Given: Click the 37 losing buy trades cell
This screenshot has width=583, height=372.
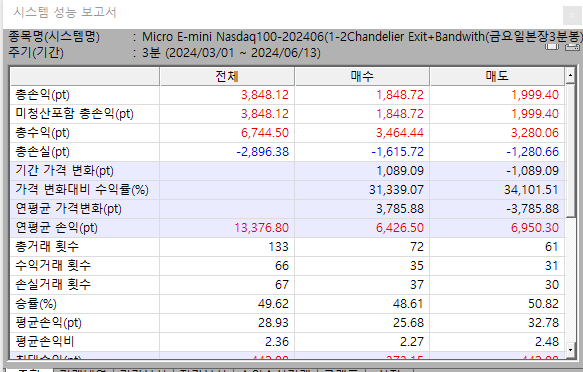Looking at the screenshot, I should [x=417, y=284].
